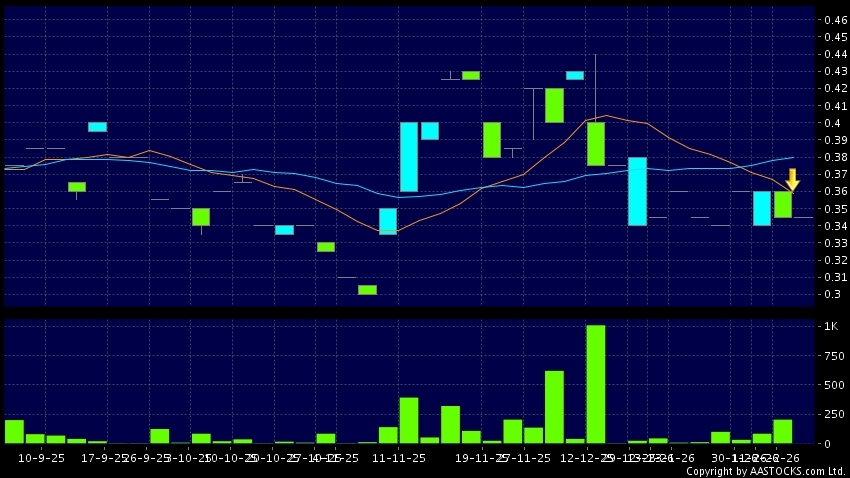Screen dimensions: 850x478
Task: Click the green candle with the long upper wick
Action: [x=596, y=144]
